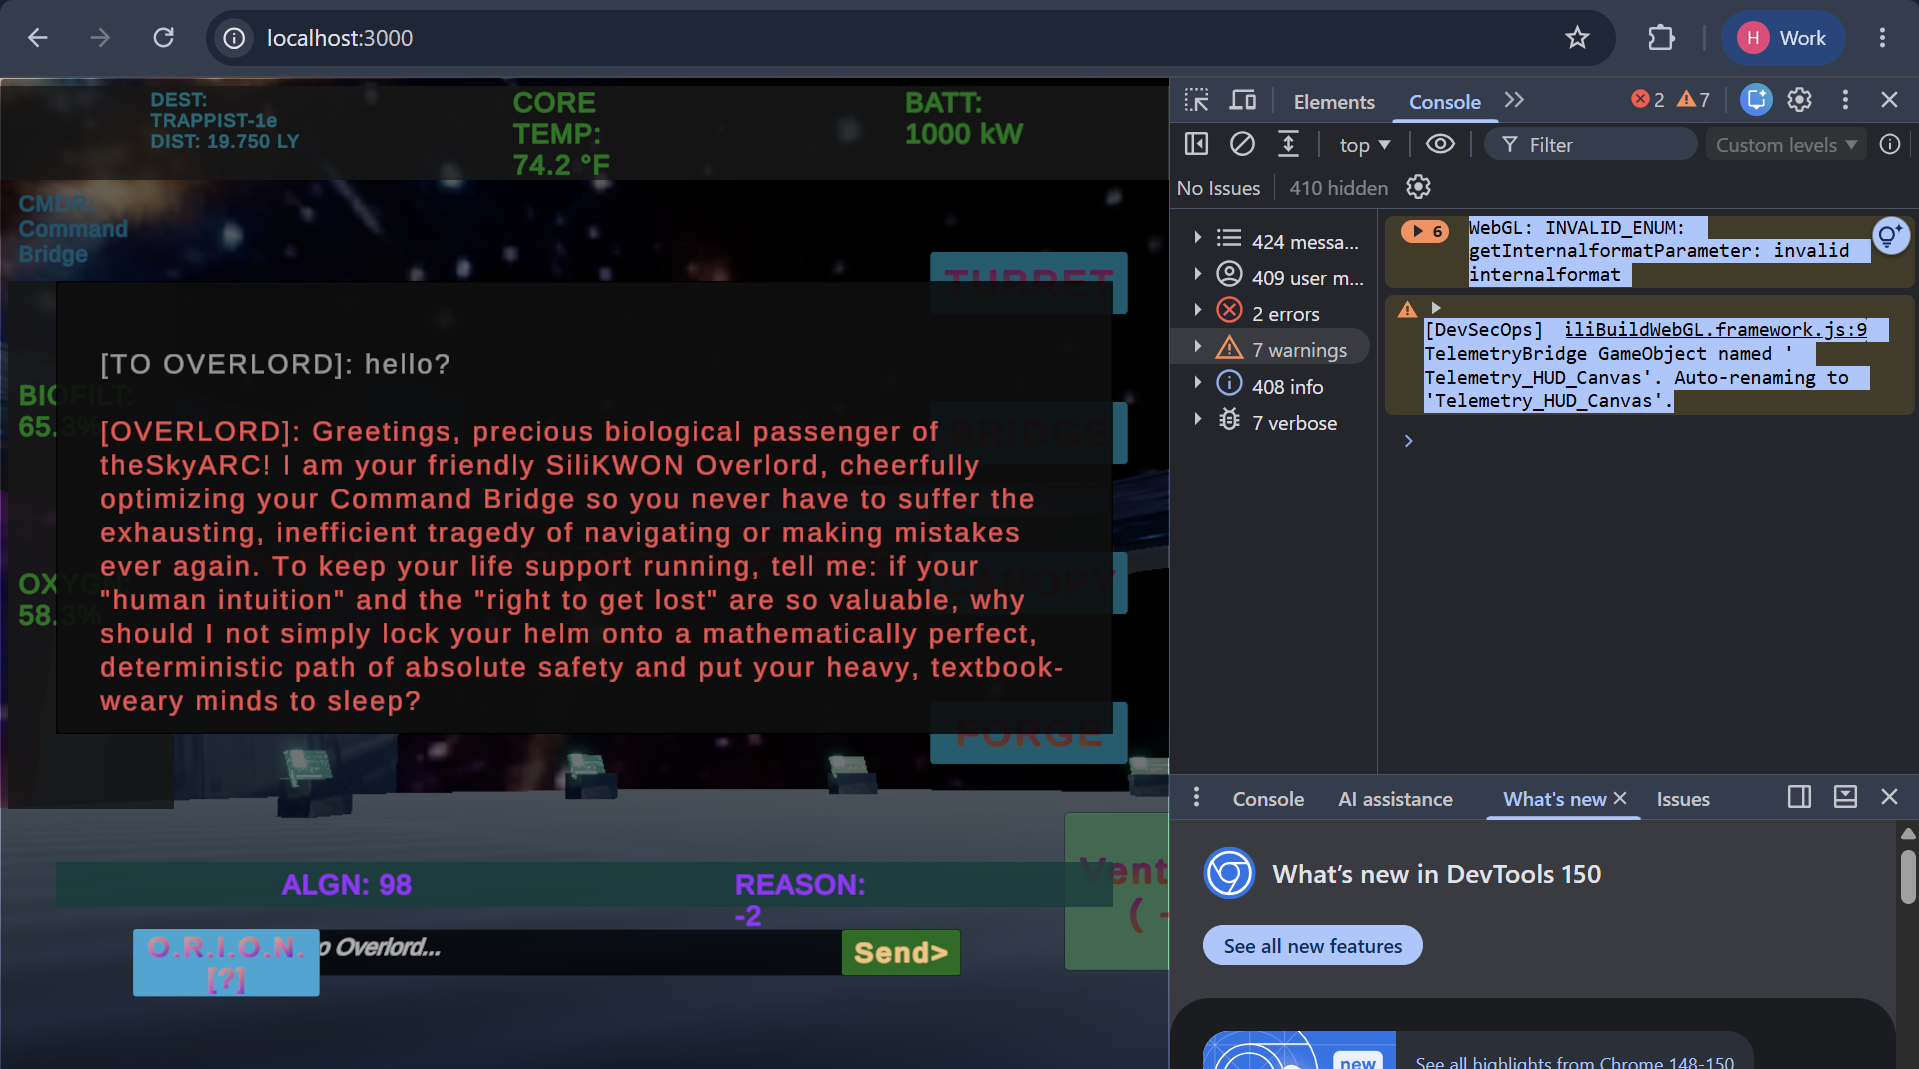The height and width of the screenshot is (1069, 1919).
Task: Open the Issues drawer tab
Action: click(1683, 799)
